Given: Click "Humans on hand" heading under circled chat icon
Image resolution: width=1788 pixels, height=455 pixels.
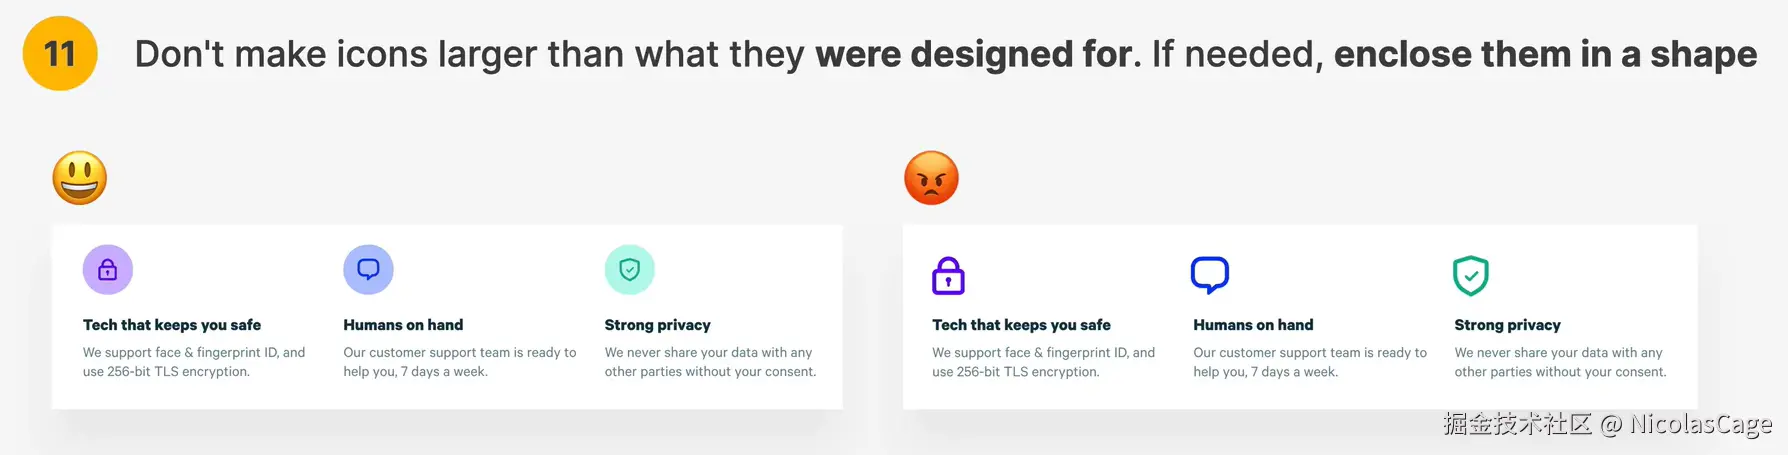Looking at the screenshot, I should (403, 325).
